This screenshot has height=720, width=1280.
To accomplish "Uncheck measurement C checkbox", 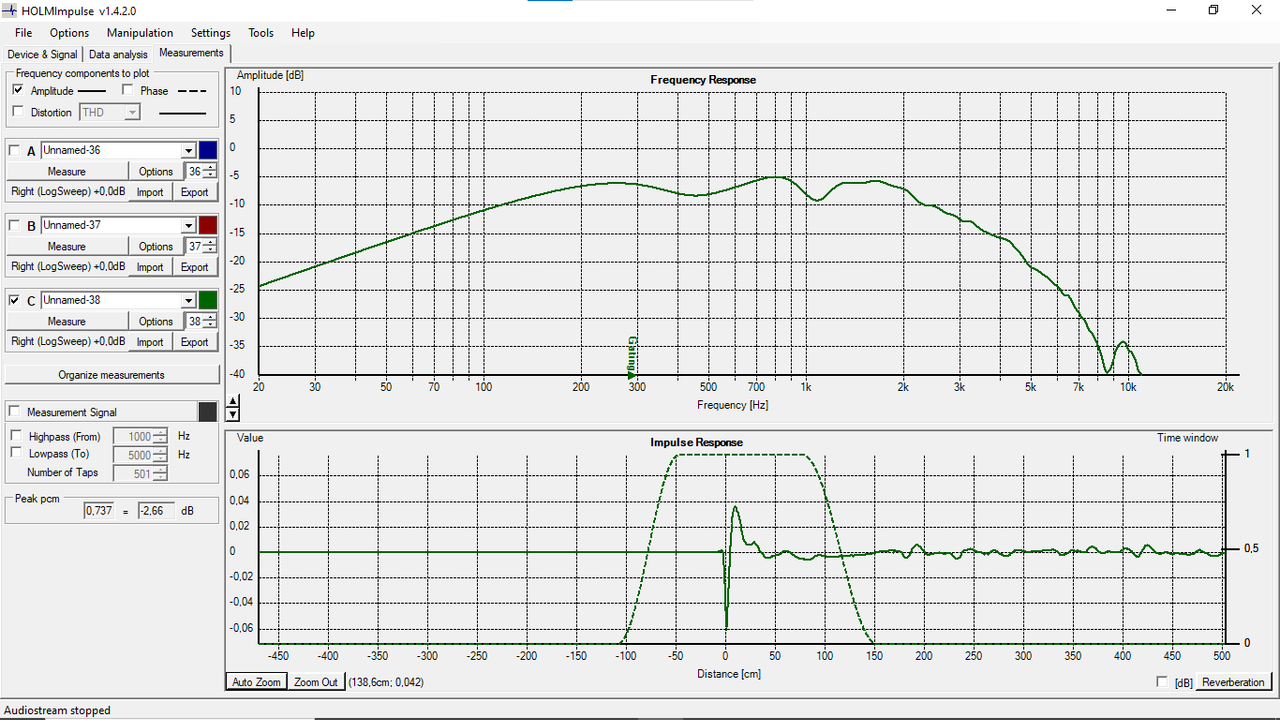I will [x=14, y=301].
